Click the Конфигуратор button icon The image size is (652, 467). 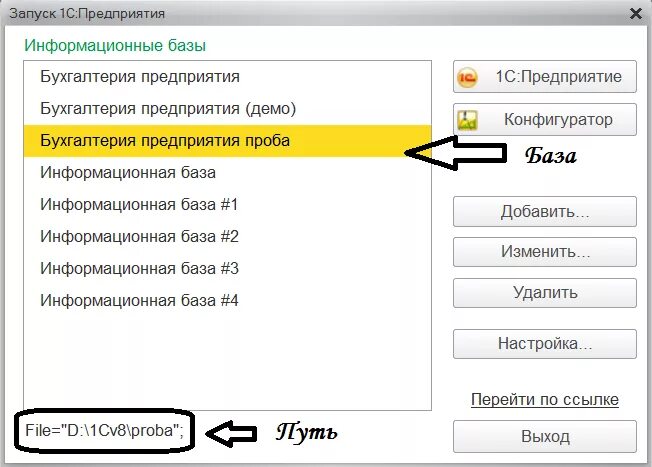(467, 120)
